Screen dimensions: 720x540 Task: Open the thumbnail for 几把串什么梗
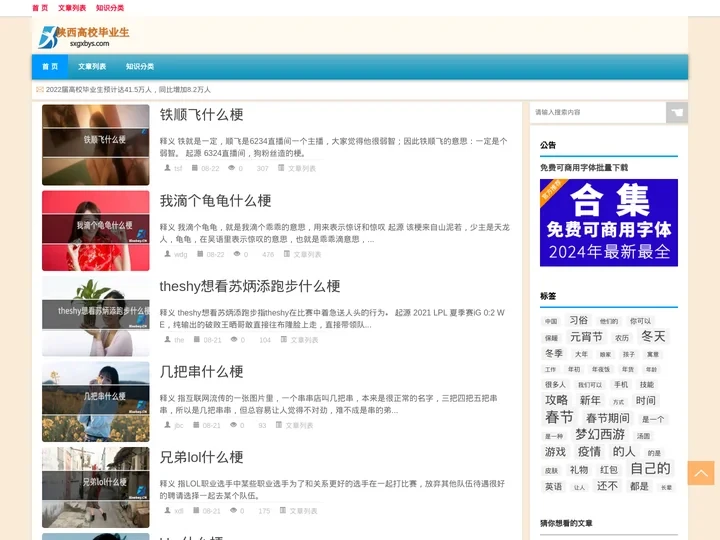[x=96, y=402]
